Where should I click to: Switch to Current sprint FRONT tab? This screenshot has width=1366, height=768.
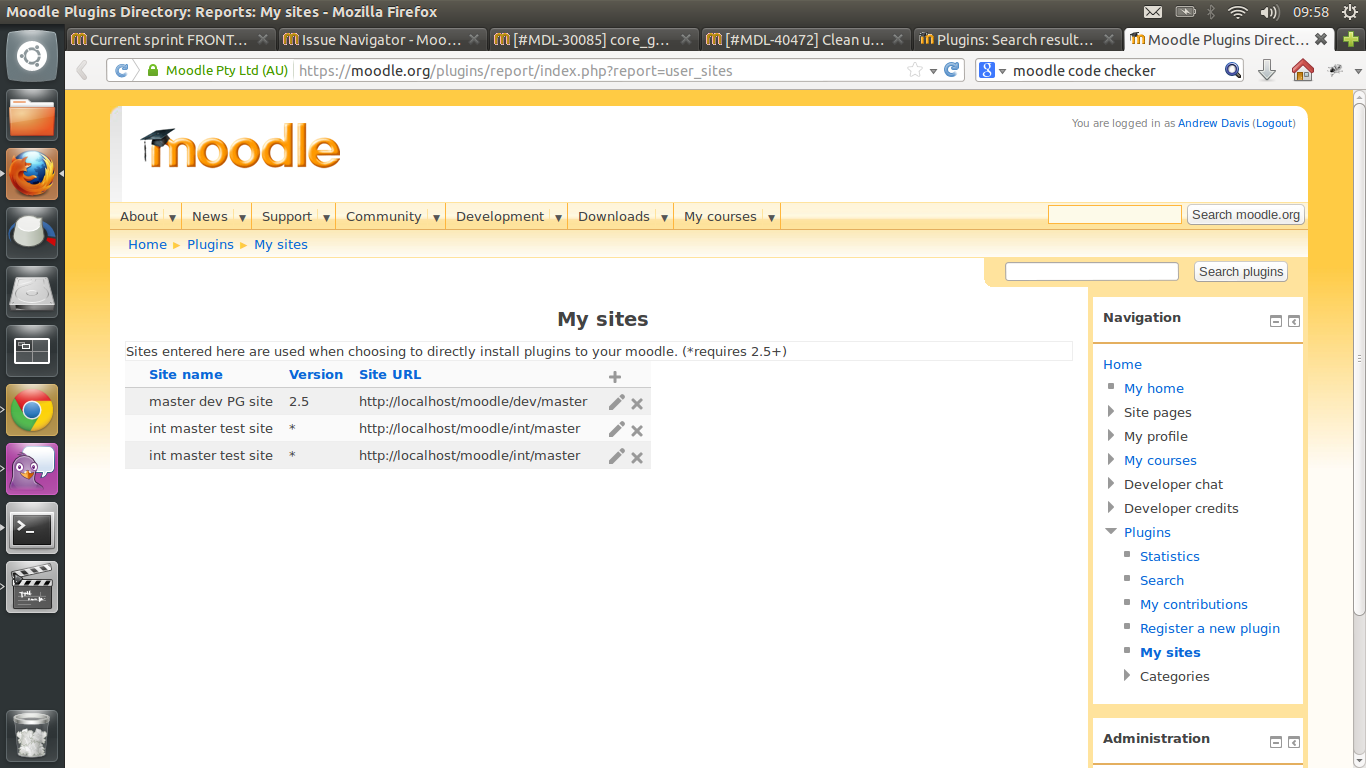[171, 40]
